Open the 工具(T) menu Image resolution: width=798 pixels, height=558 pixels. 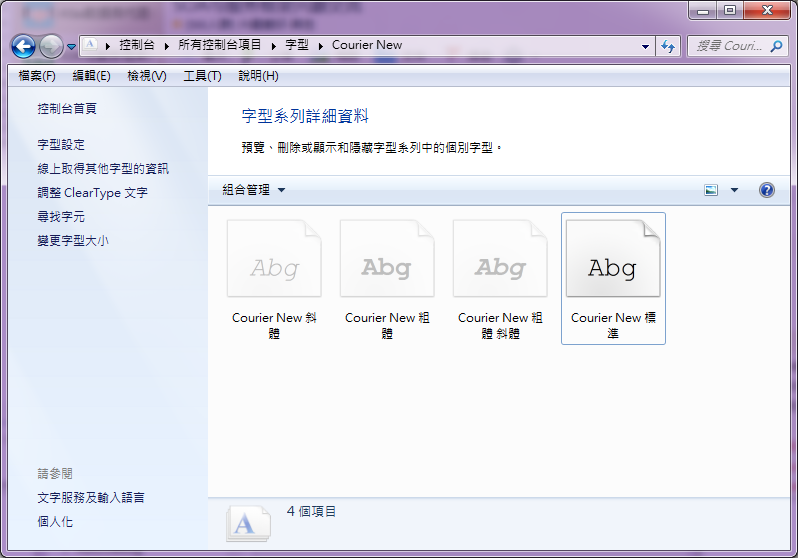202,76
